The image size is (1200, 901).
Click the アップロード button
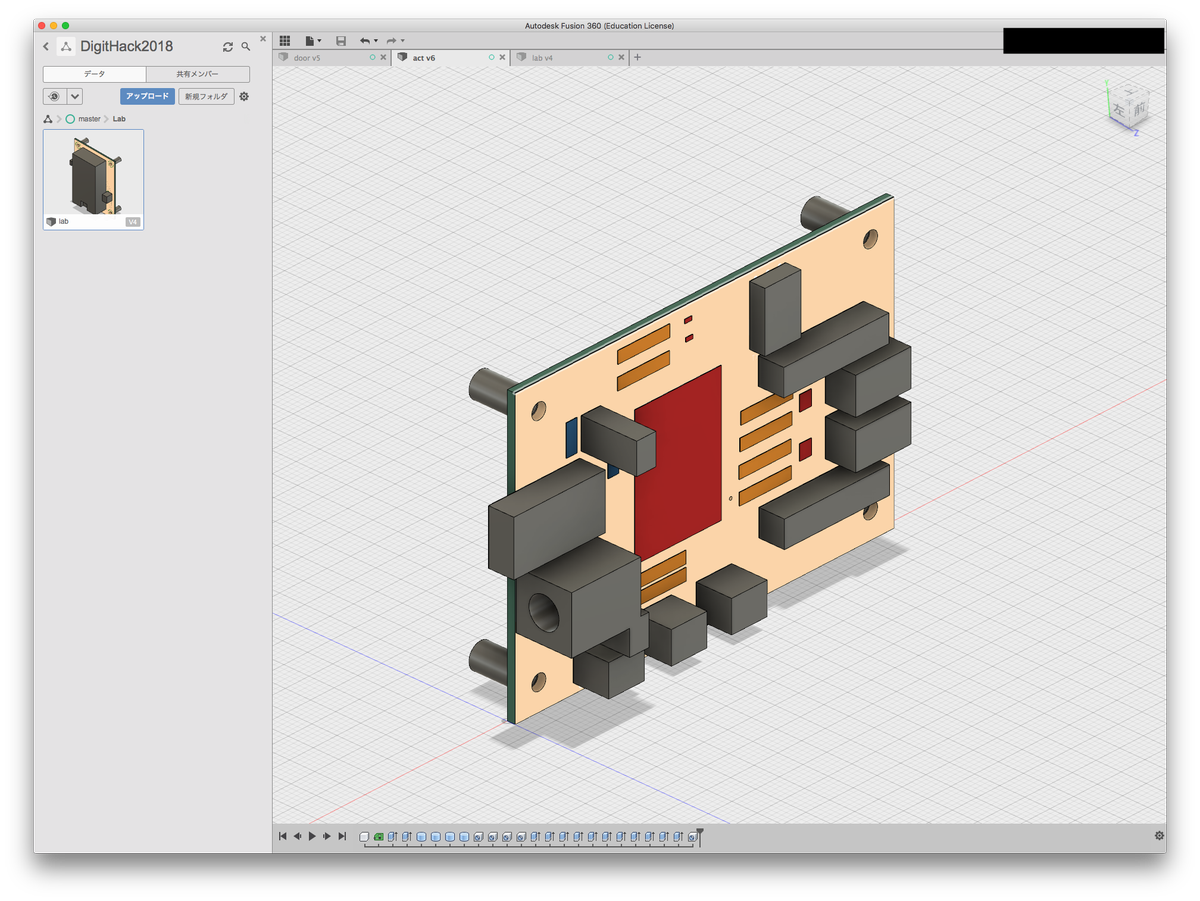146,96
